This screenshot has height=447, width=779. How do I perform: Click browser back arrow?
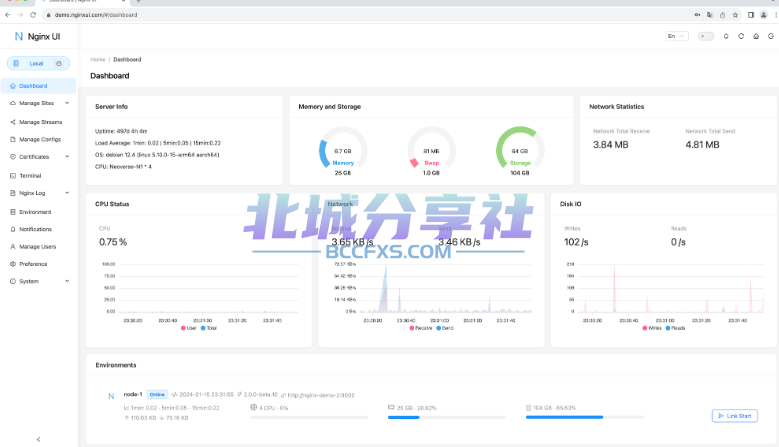(7, 15)
